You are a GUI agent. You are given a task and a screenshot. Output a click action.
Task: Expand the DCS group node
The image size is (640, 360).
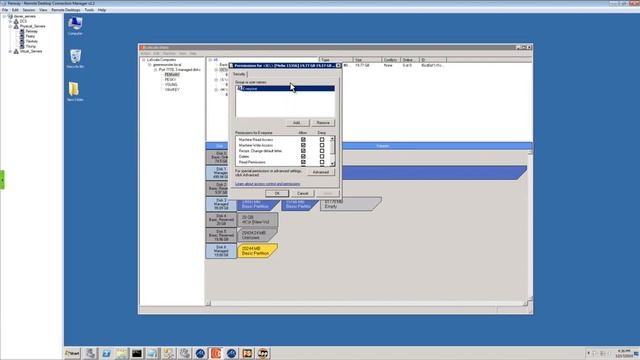pos(10,21)
